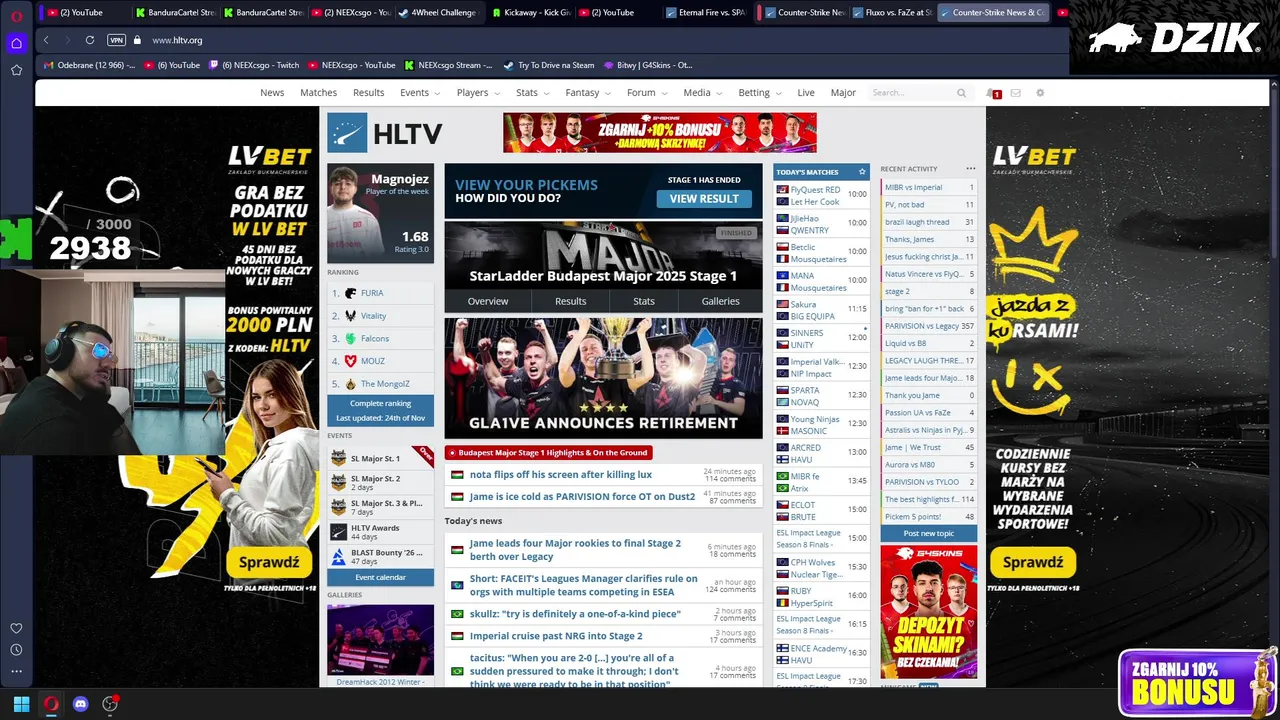Go back with the browser back arrow
Viewport: 1280px width, 720px height.
point(46,40)
